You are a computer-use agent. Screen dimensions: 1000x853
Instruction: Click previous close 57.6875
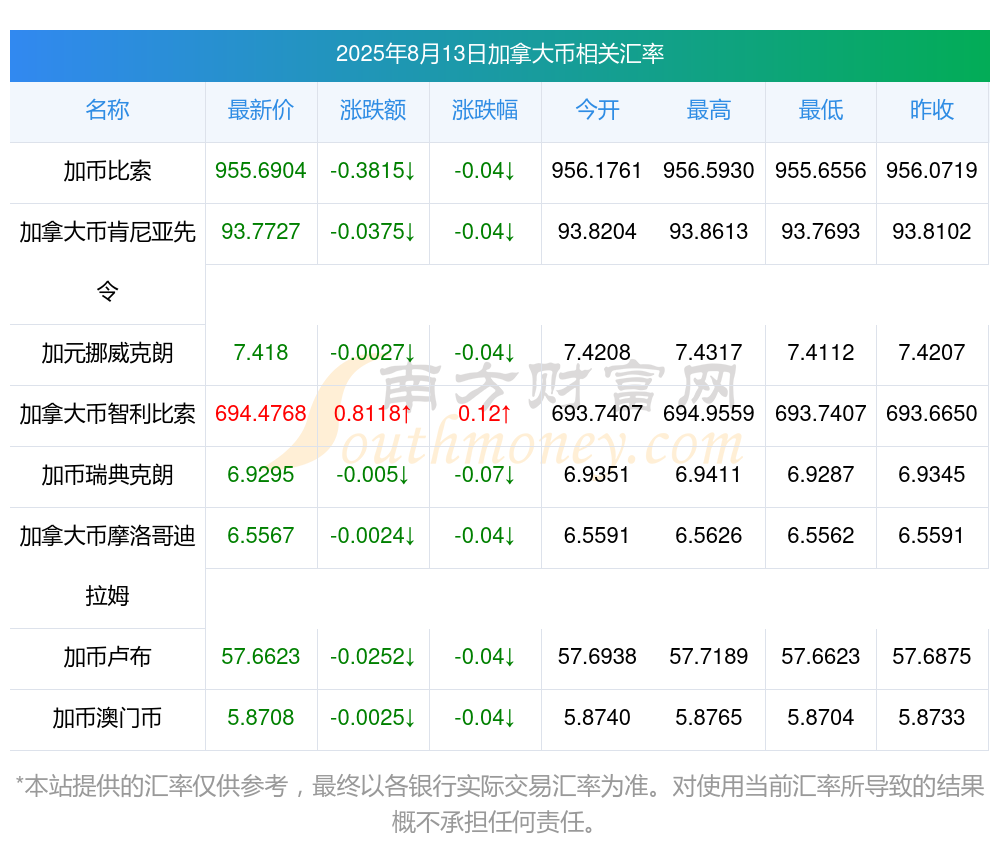(x=932, y=657)
